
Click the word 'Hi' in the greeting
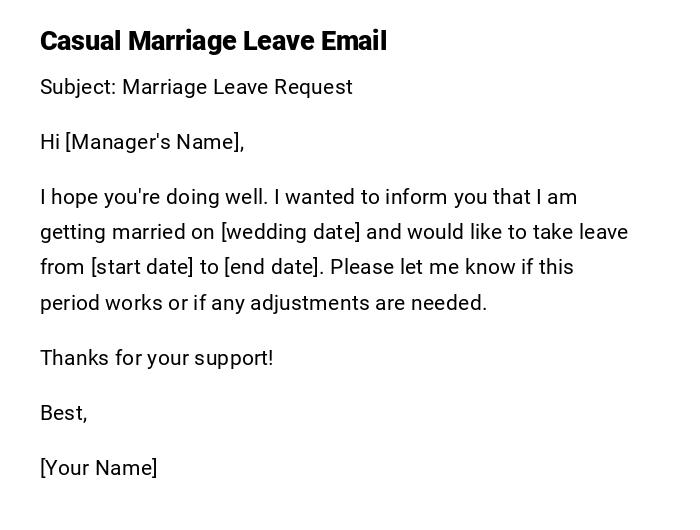[x=50, y=142]
